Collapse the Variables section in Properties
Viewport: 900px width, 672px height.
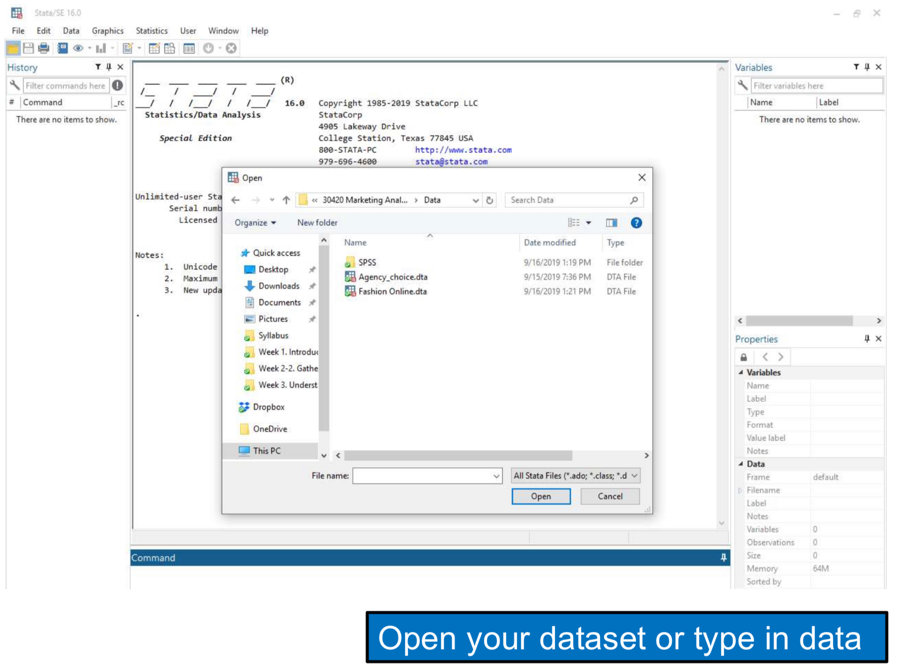point(741,372)
